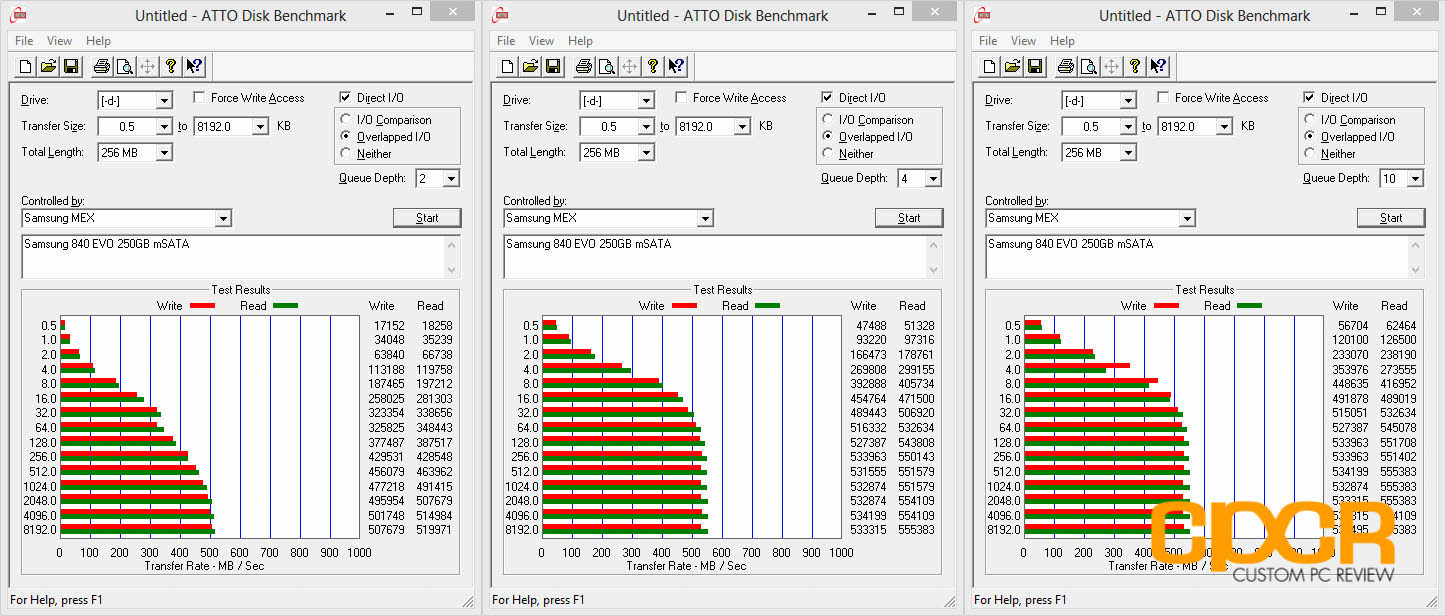Click description scrollbar down arrow, Queue Depth 4 window
This screenshot has height=616, width=1446.
(935, 270)
